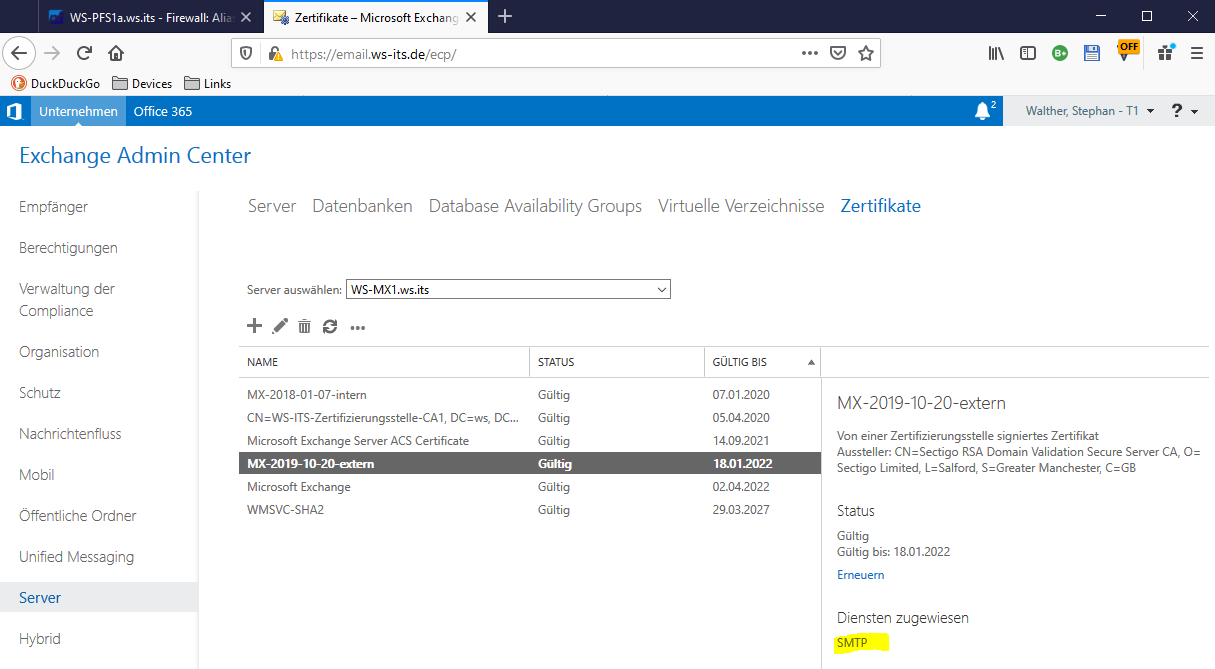
Task: Open the Server sub-tab
Action: point(272,206)
